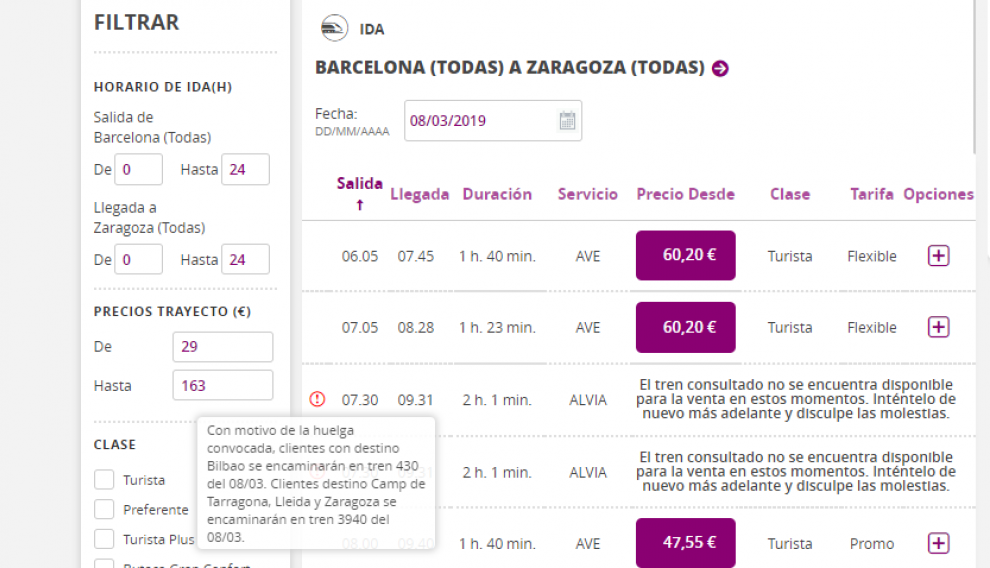Expand options for the 06.05 AVE train
Image resolution: width=990 pixels, height=568 pixels.
coord(938,256)
